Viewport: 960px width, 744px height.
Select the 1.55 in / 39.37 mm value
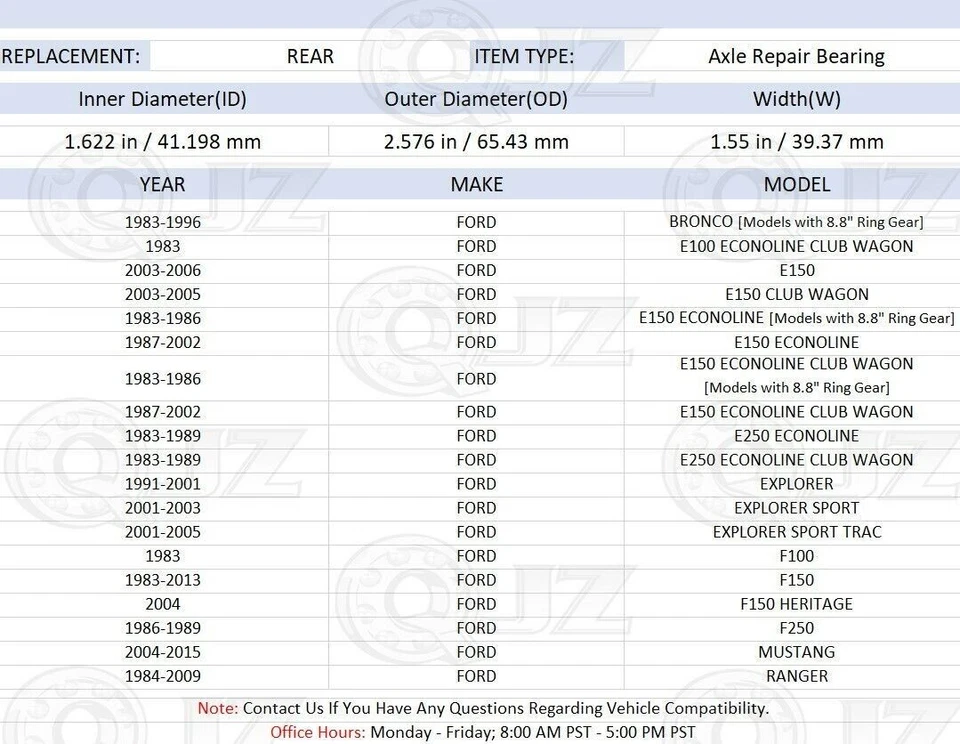tap(797, 142)
